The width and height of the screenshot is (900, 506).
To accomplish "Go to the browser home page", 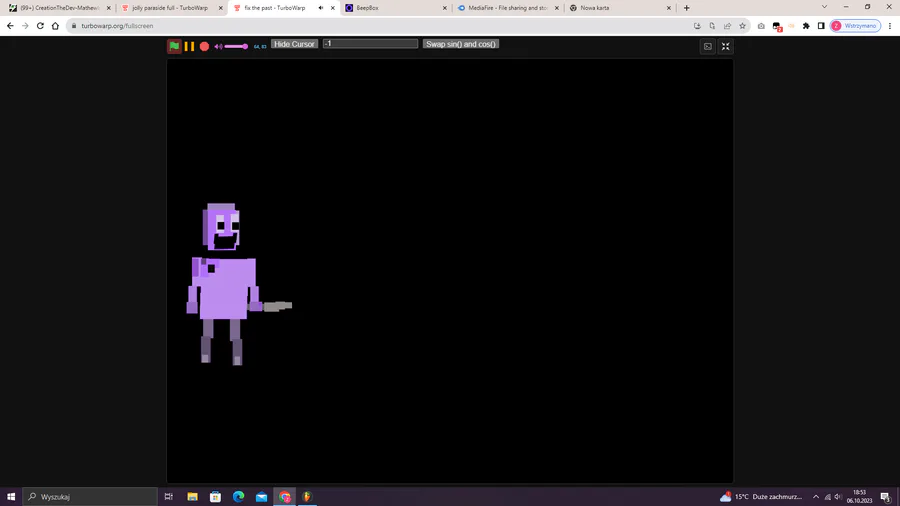I will point(55,26).
